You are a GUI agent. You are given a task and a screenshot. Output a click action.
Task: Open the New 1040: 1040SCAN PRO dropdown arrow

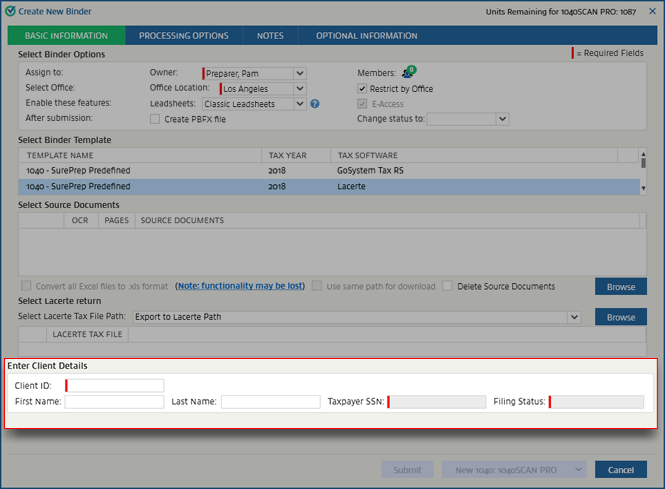[578, 469]
